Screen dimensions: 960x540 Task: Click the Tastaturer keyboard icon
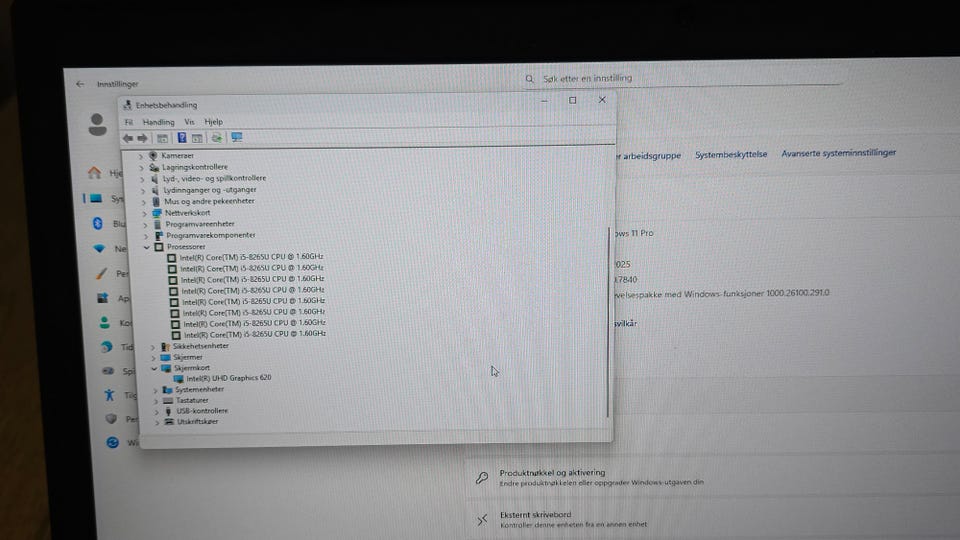click(168, 400)
